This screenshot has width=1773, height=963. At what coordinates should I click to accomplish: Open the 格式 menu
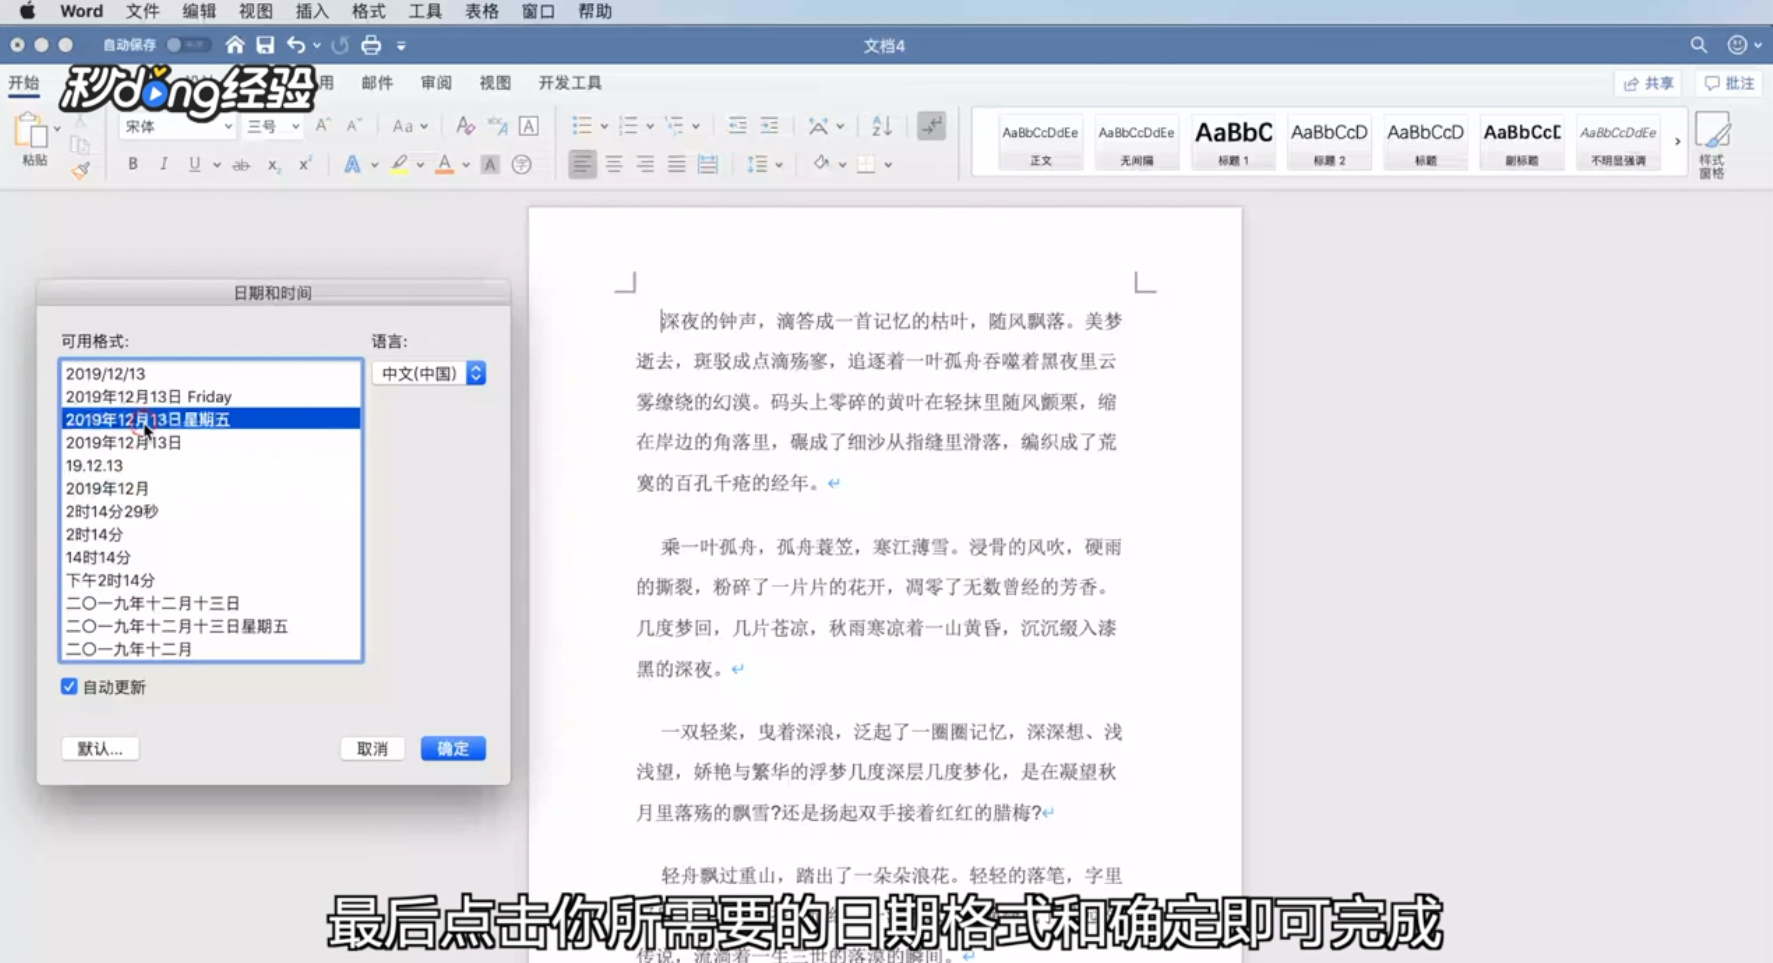pyautogui.click(x=368, y=11)
